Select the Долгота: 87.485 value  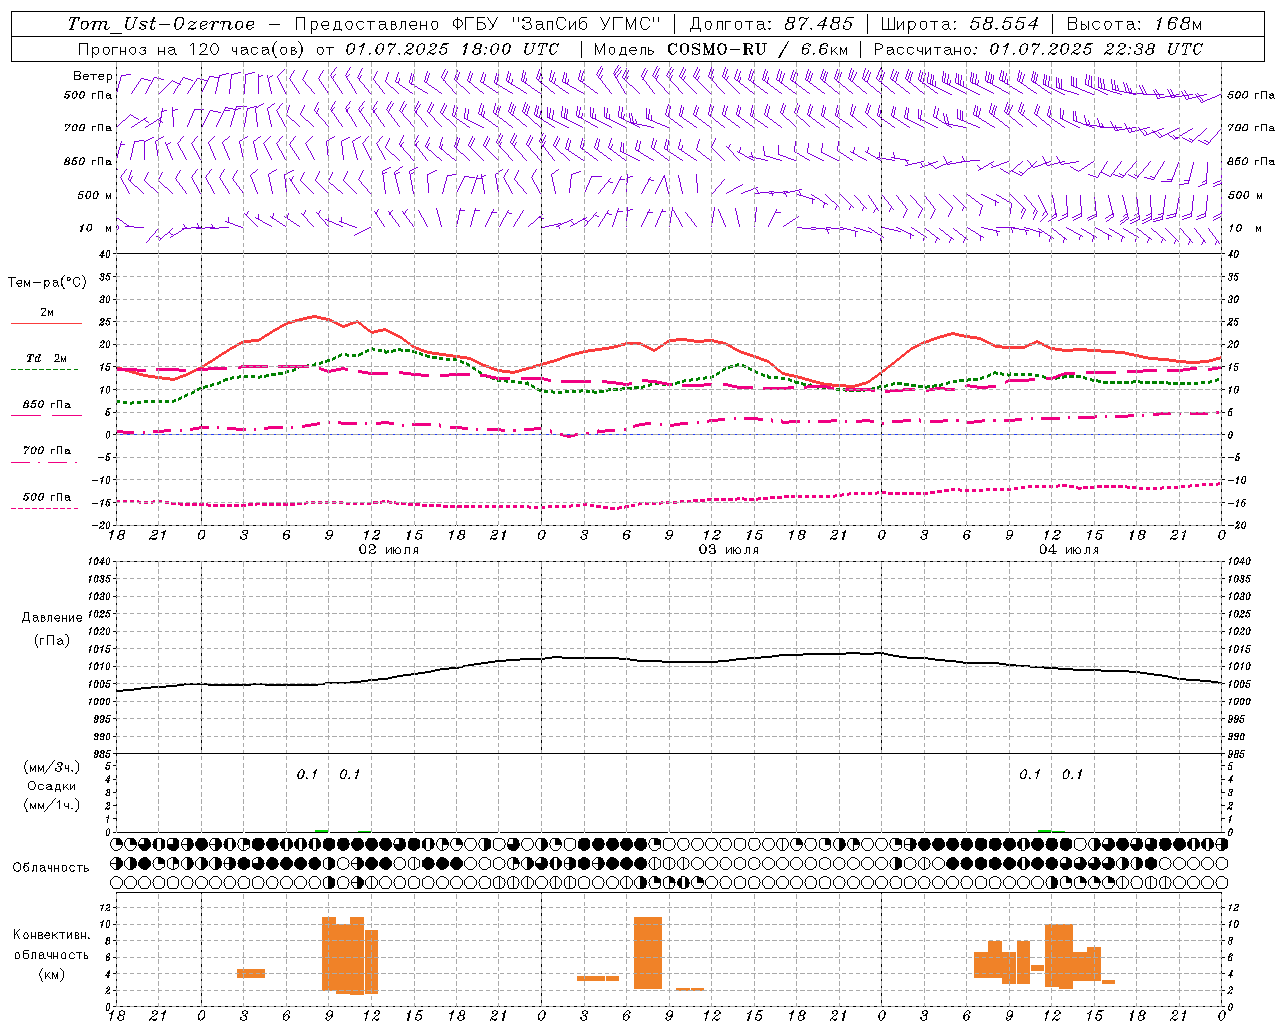(772, 24)
